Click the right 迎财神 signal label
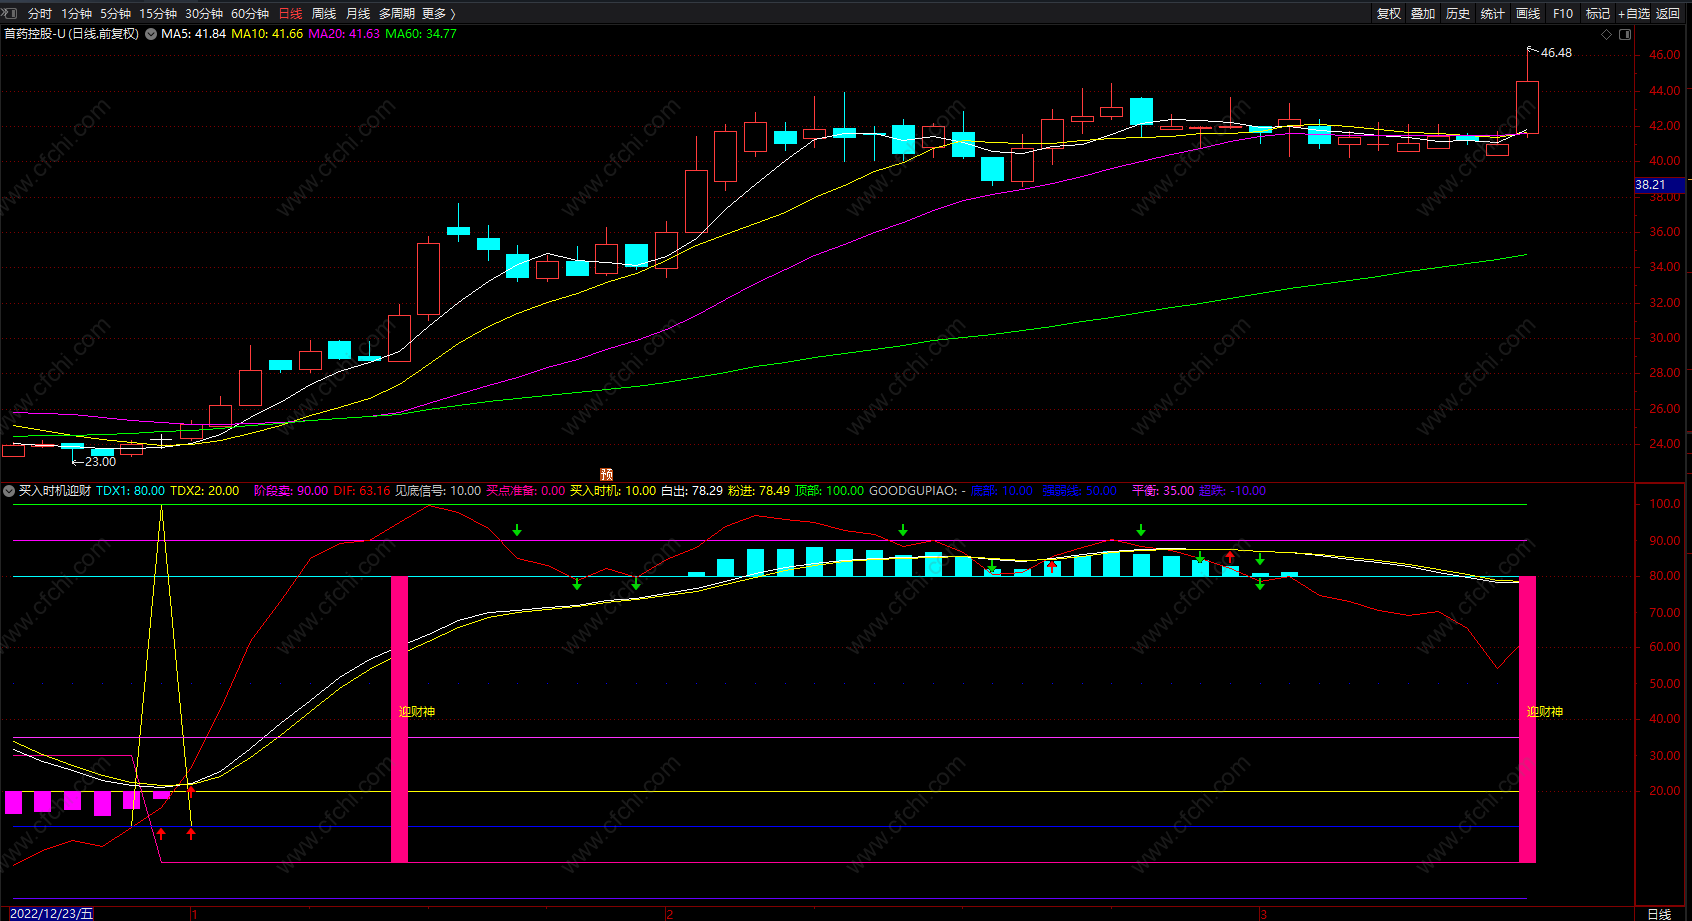The width and height of the screenshot is (1692, 921). pos(1545,712)
